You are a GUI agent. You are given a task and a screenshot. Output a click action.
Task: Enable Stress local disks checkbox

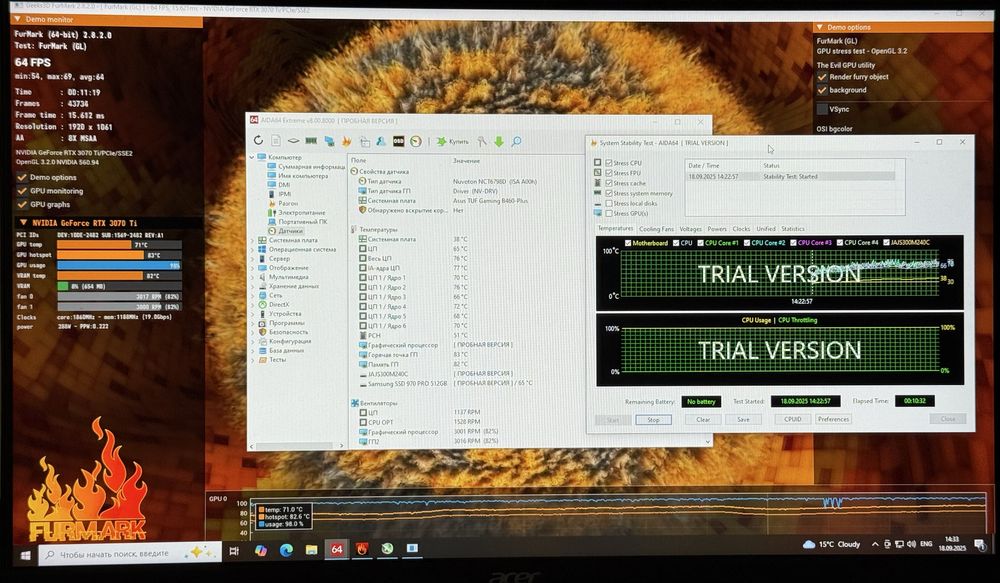[x=609, y=203]
